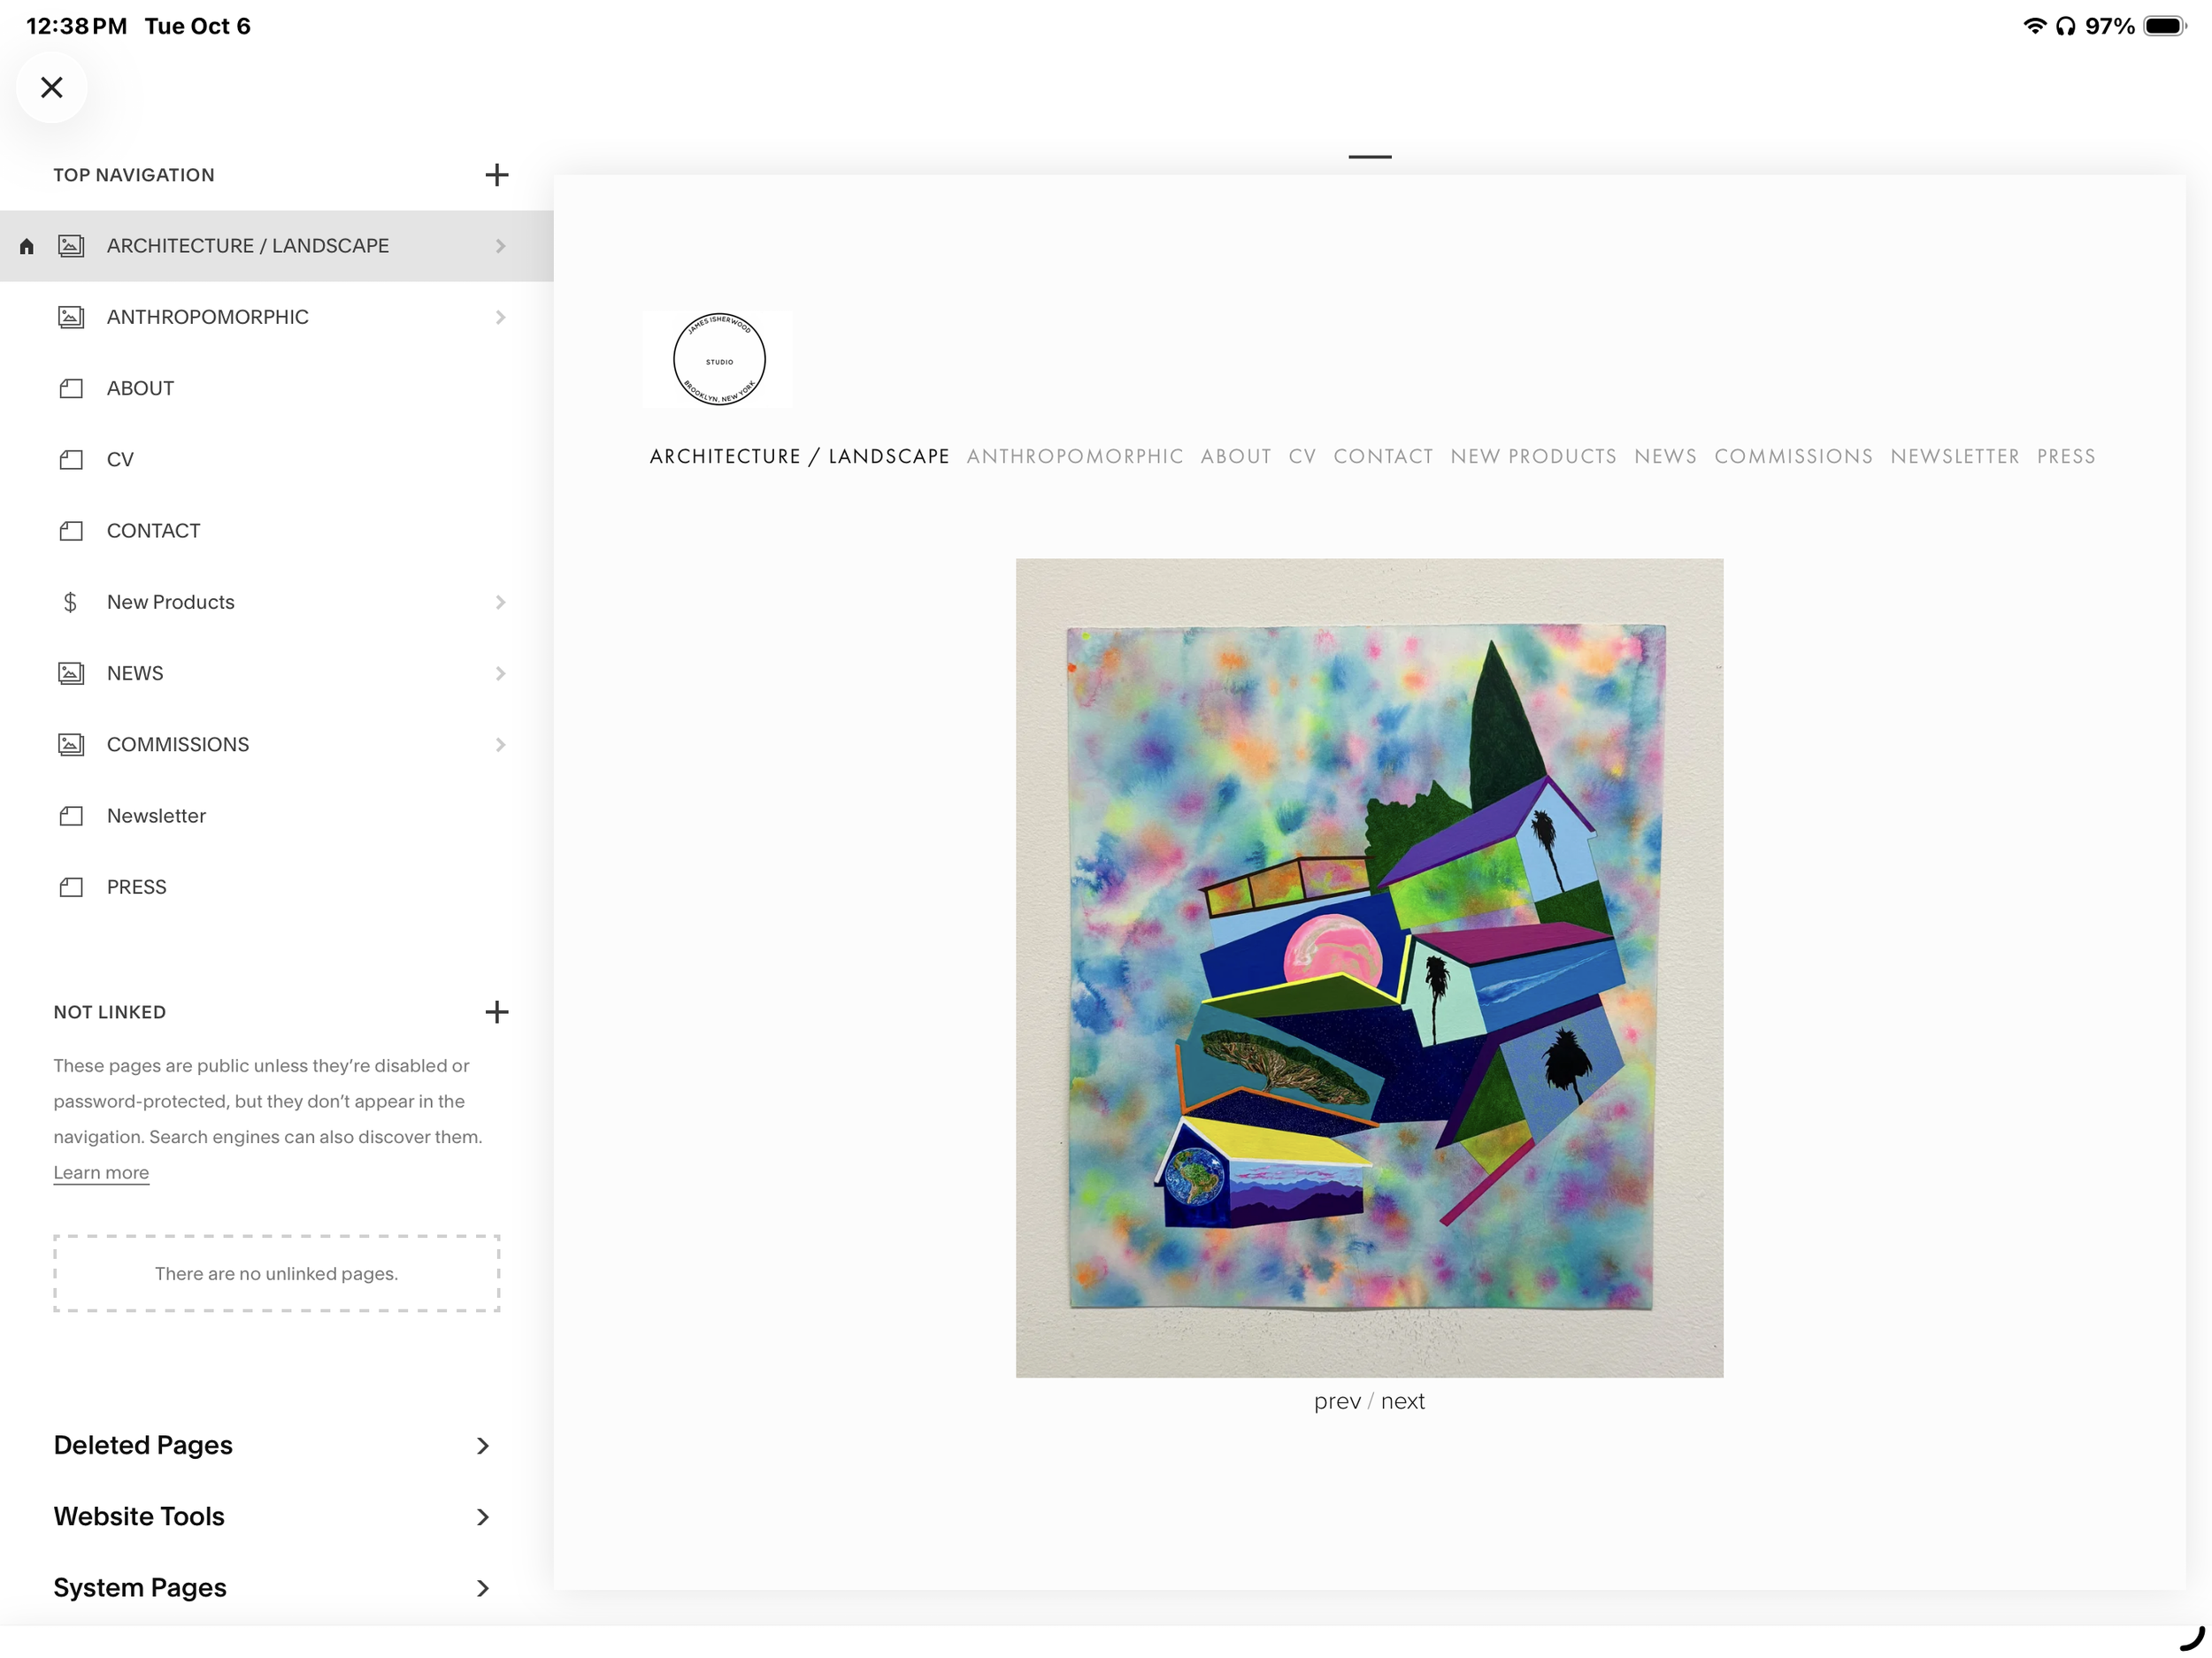Tap the battery indicator in status bar
Image resolution: width=2212 pixels, height=1658 pixels.
(x=2164, y=26)
